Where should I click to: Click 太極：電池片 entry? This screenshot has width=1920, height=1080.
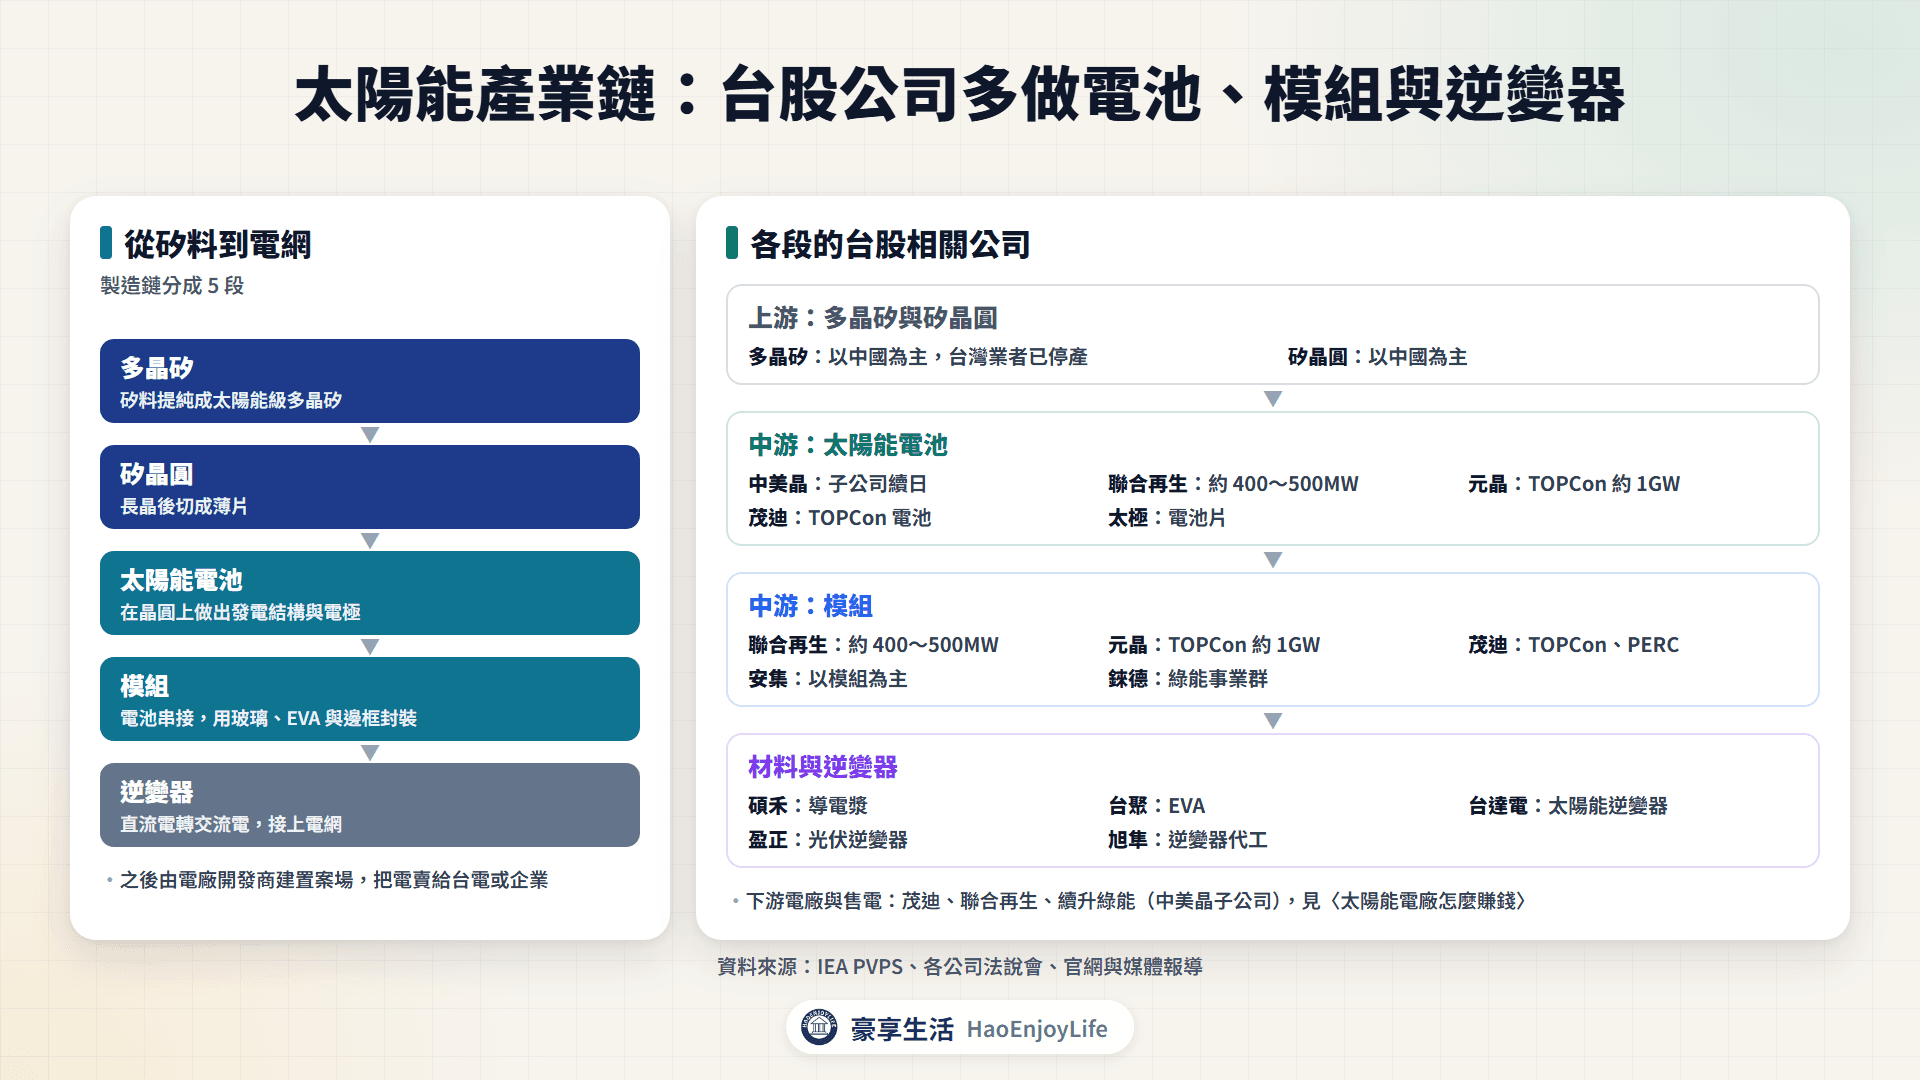(1167, 518)
